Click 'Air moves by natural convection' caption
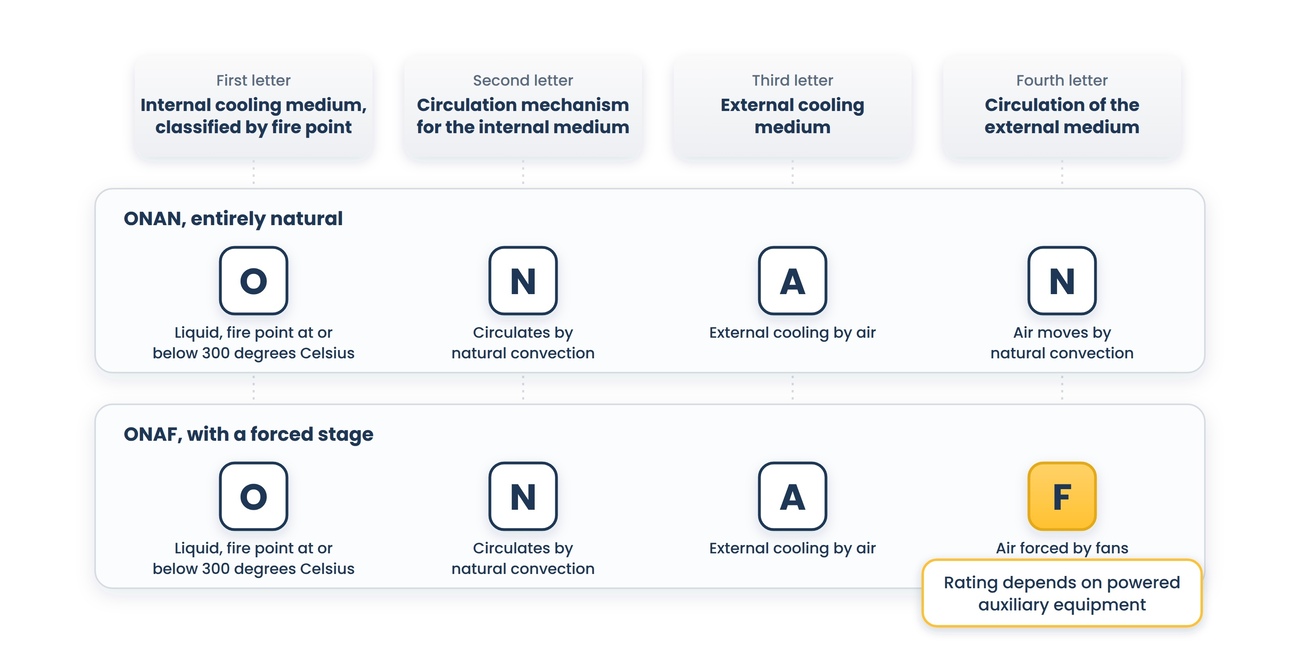 click(x=1062, y=343)
